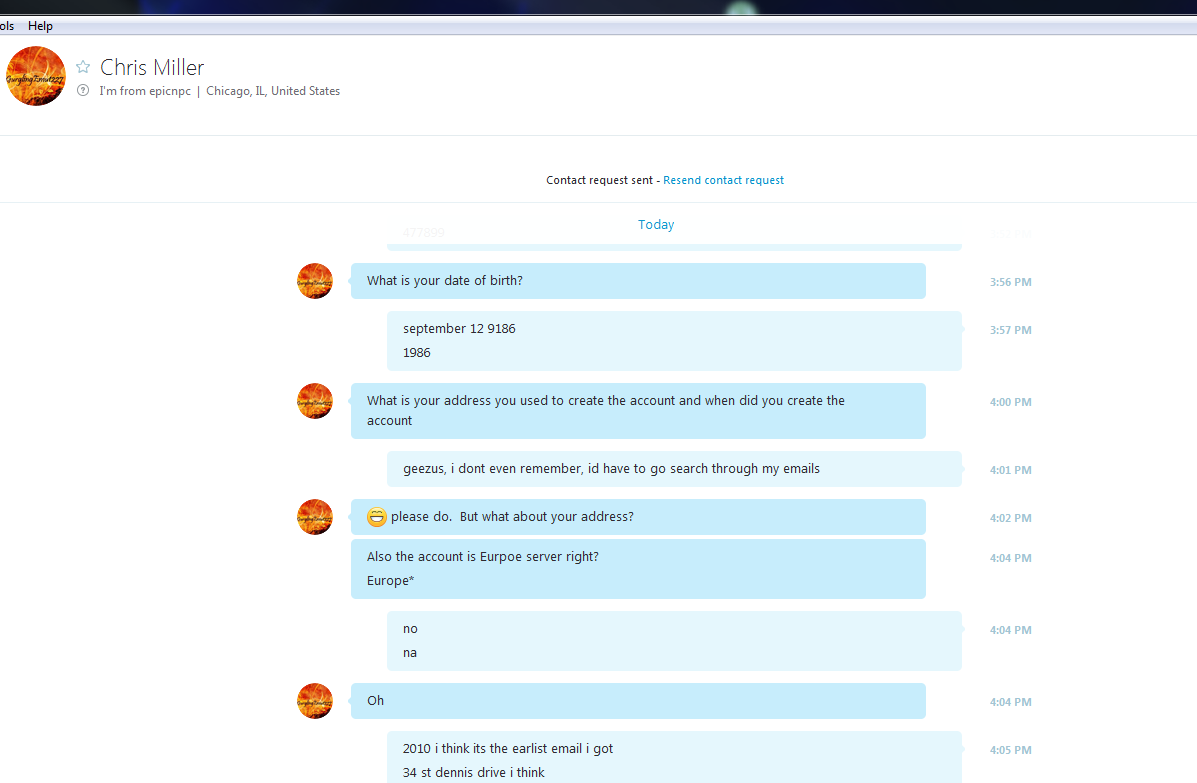Screen dimensions: 1197x783
Task: Click the question mark status icon
Action: [x=83, y=91]
